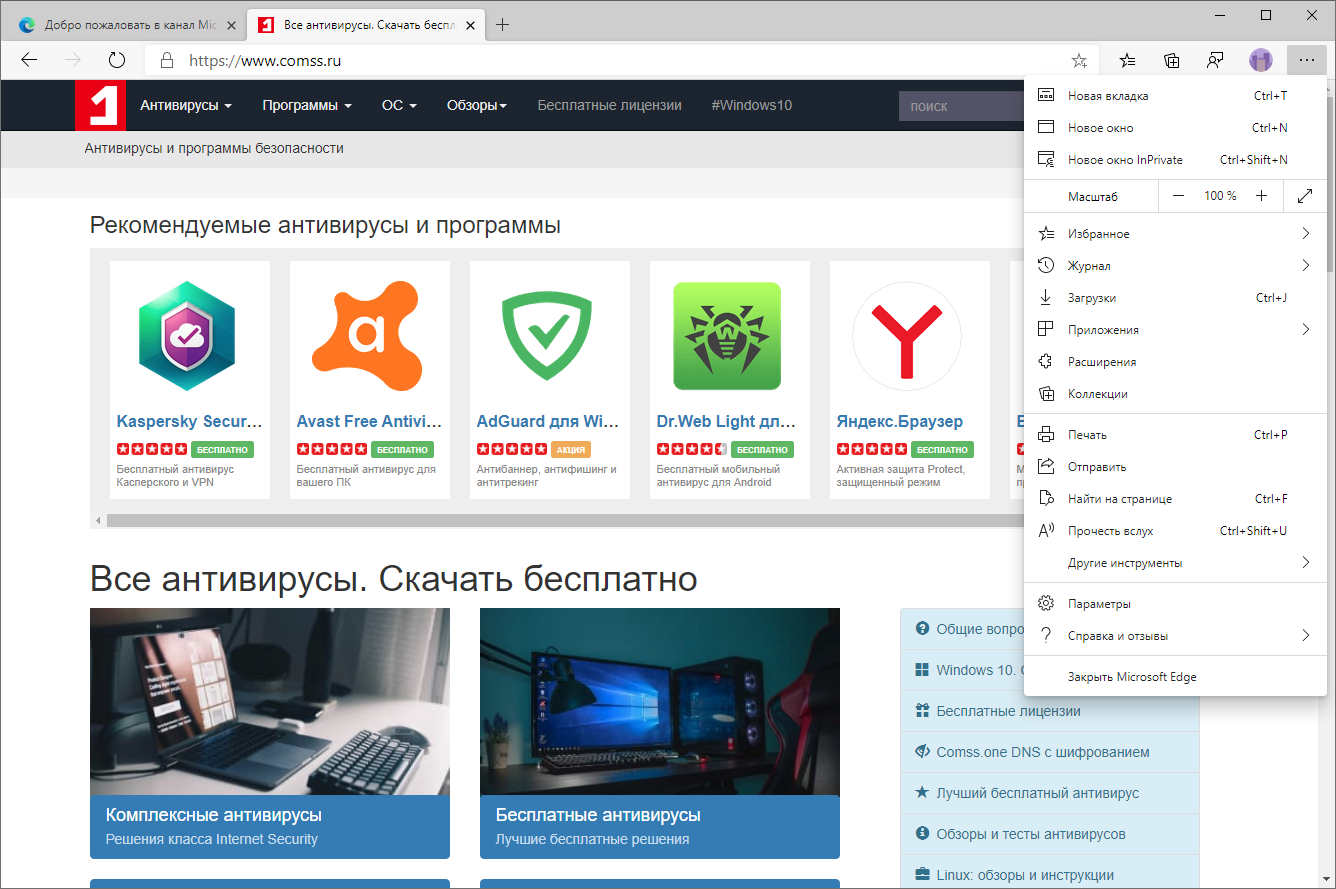Open the 'Комплексные антивирусы' category card
This screenshot has height=889, width=1336.
(270, 733)
